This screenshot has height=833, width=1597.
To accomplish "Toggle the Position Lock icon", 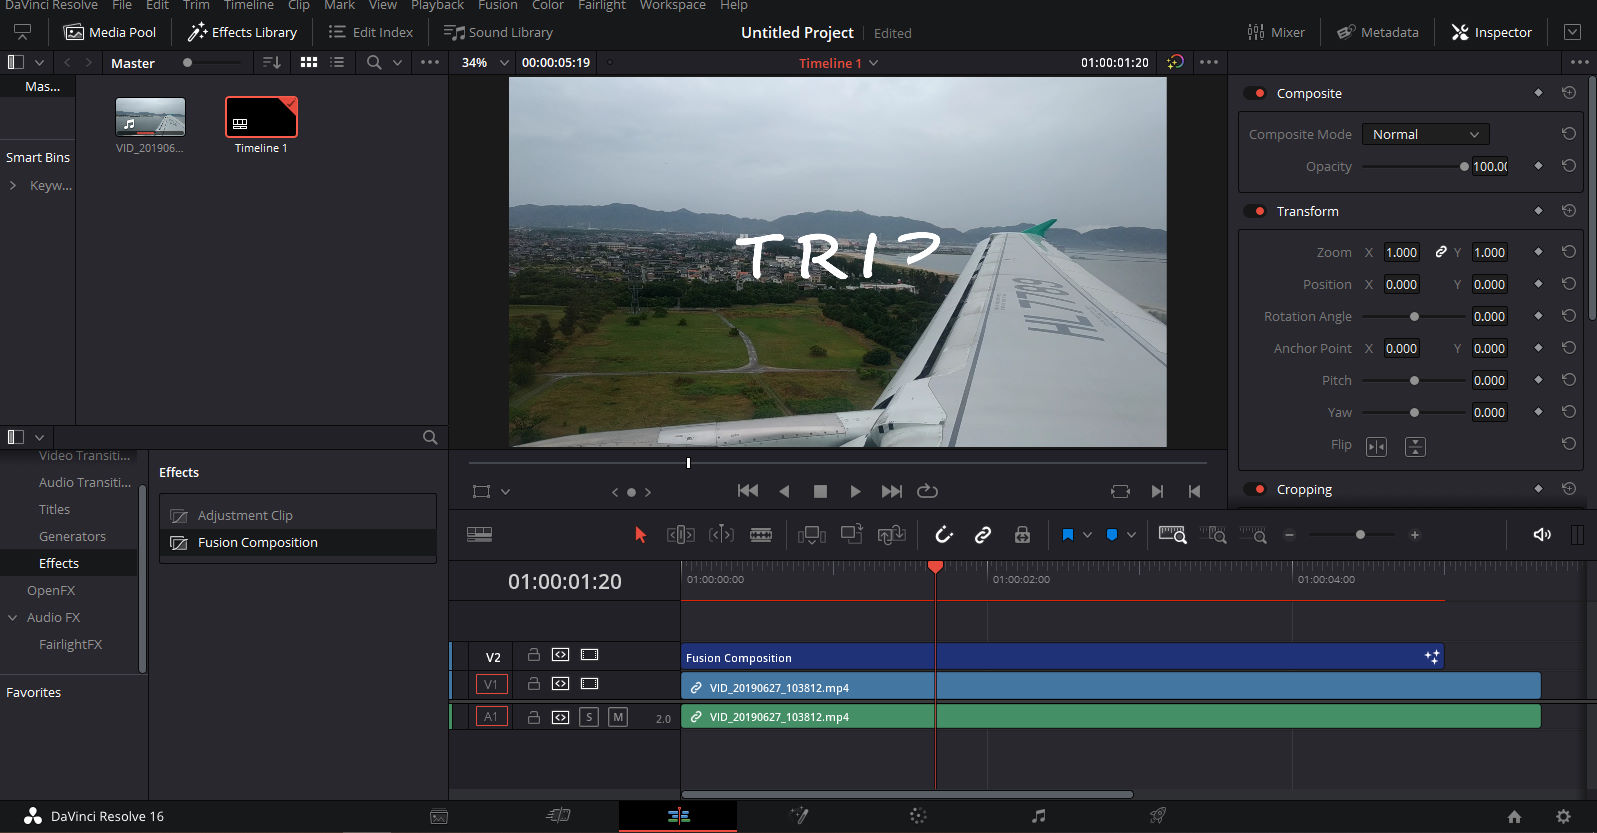I will (x=1022, y=535).
